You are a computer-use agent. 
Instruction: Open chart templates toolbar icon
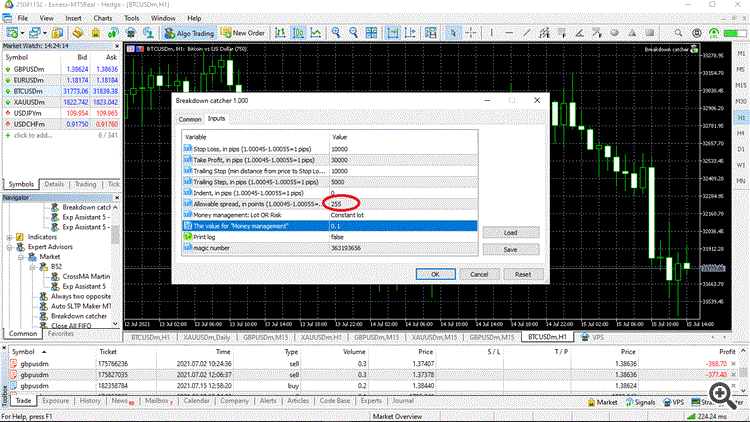(x=430, y=33)
